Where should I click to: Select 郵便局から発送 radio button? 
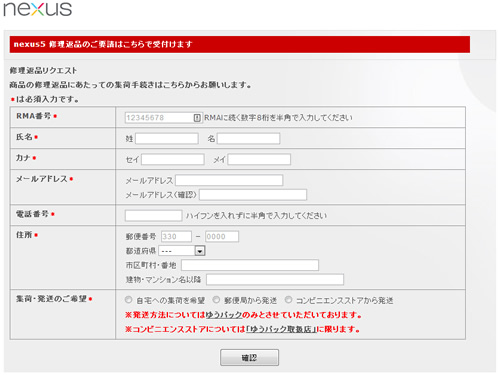pyautogui.click(x=216, y=300)
